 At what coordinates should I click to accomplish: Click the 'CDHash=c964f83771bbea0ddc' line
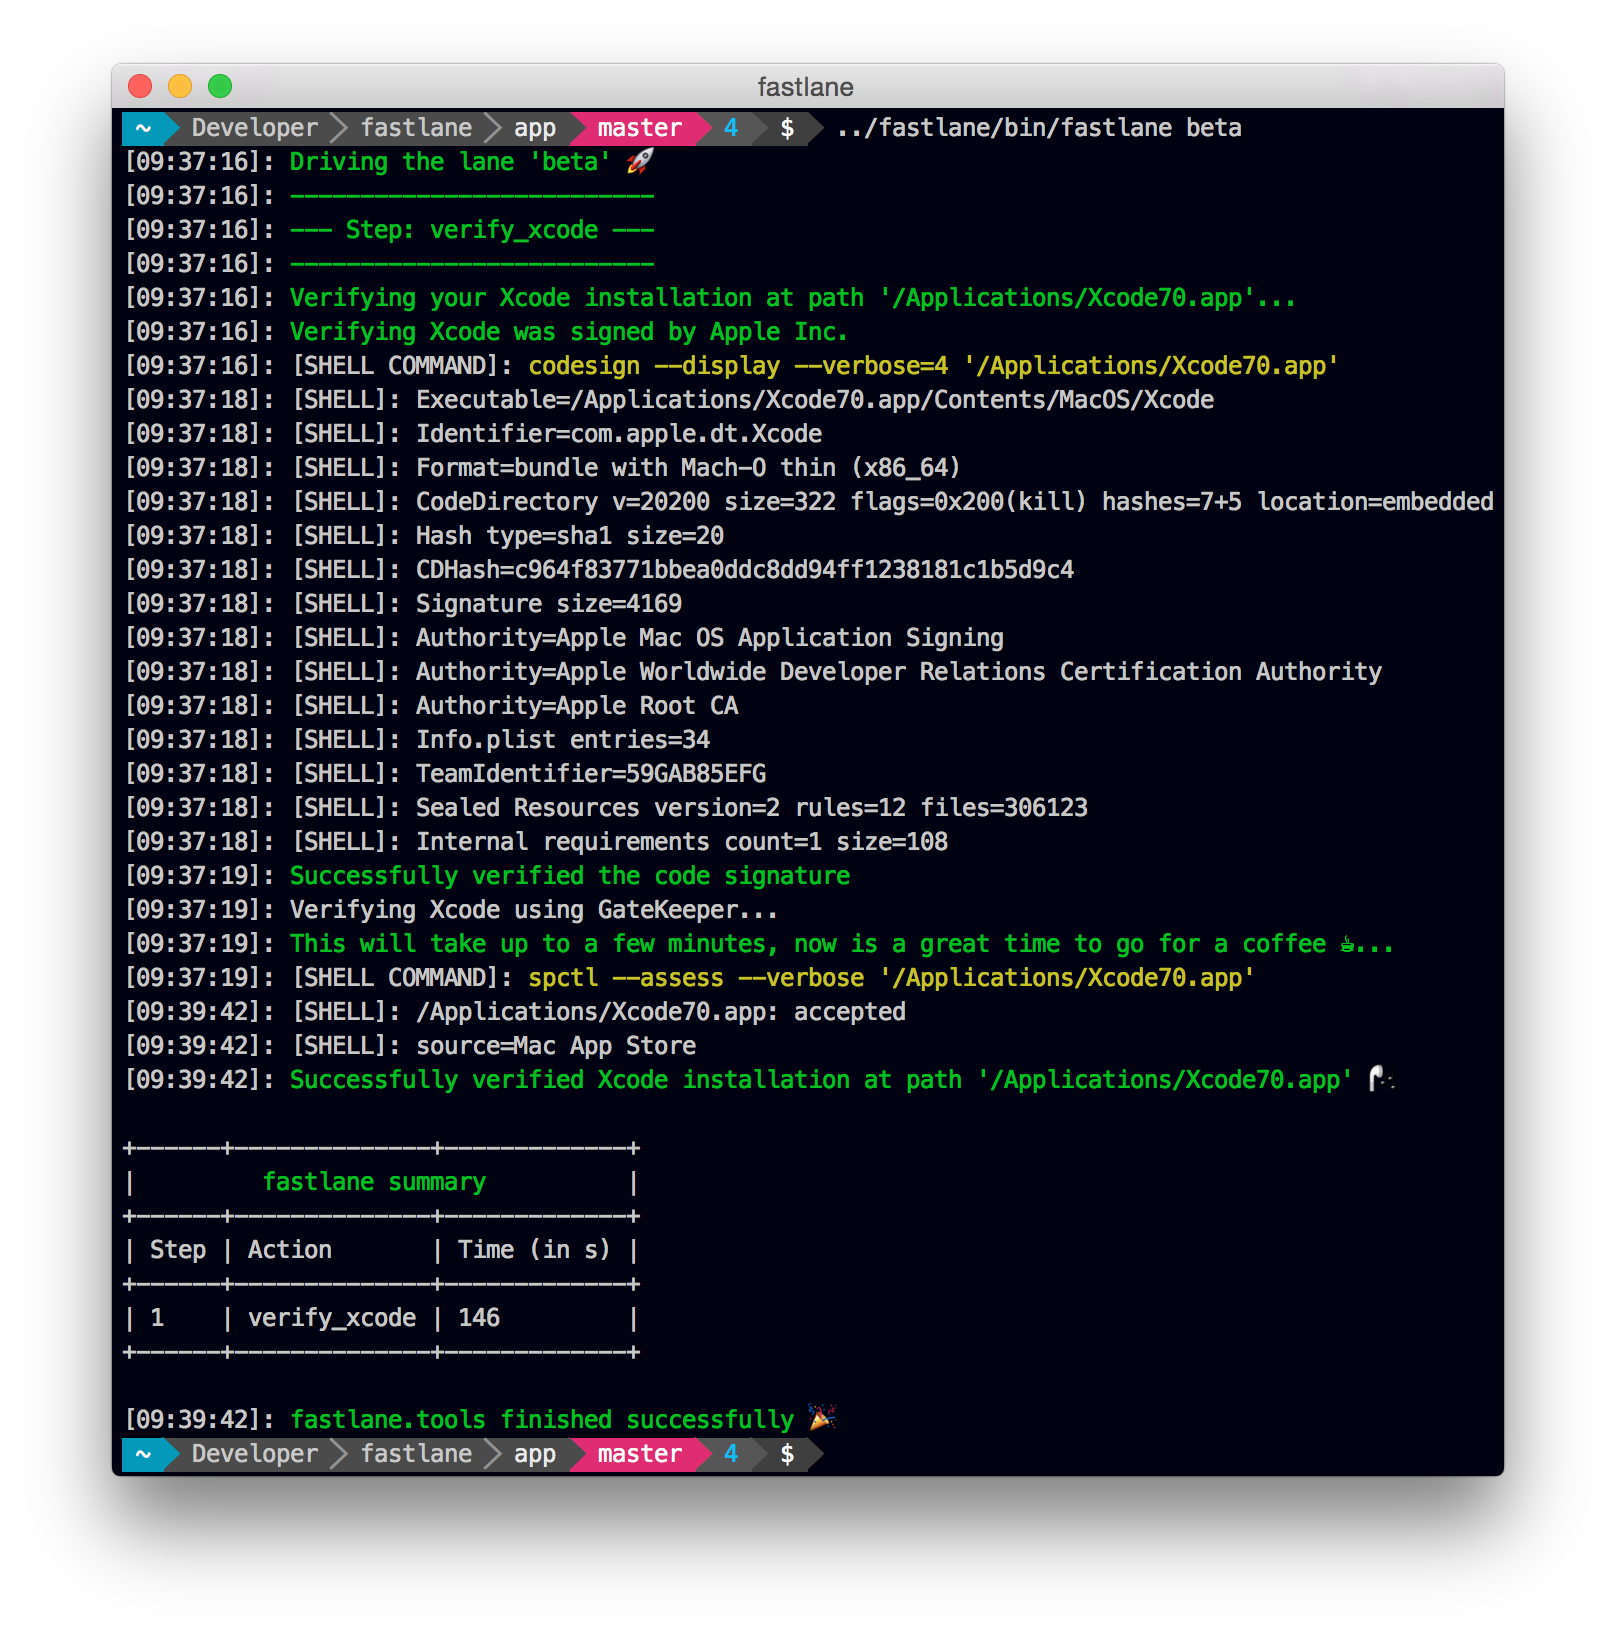[x=745, y=570]
